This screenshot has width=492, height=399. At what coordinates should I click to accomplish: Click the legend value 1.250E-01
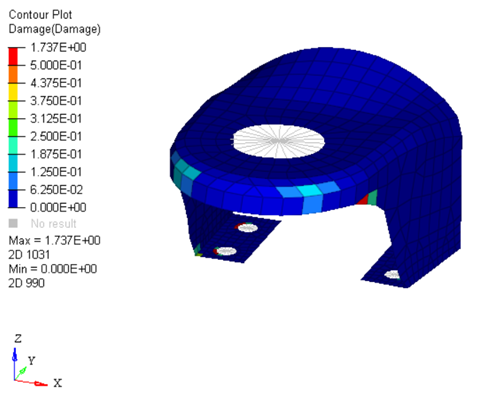coord(56,172)
